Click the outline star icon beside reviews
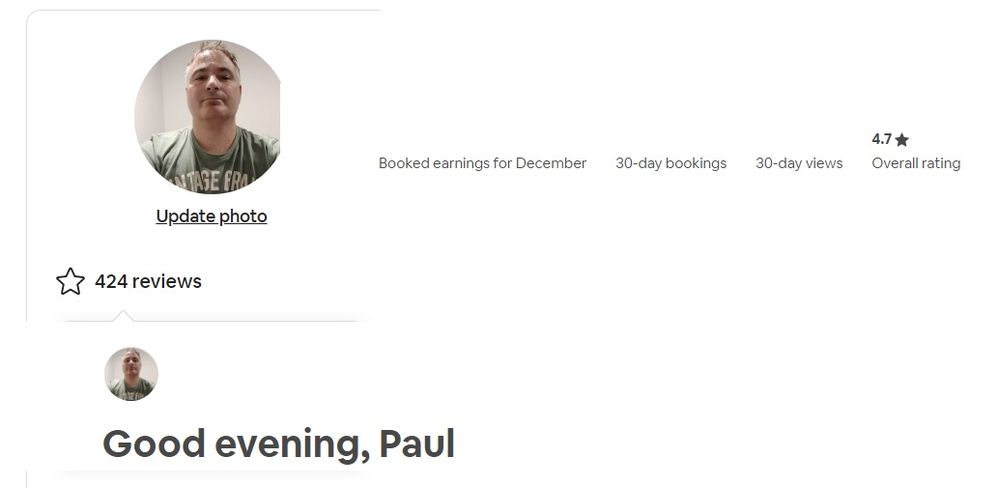 [70, 281]
